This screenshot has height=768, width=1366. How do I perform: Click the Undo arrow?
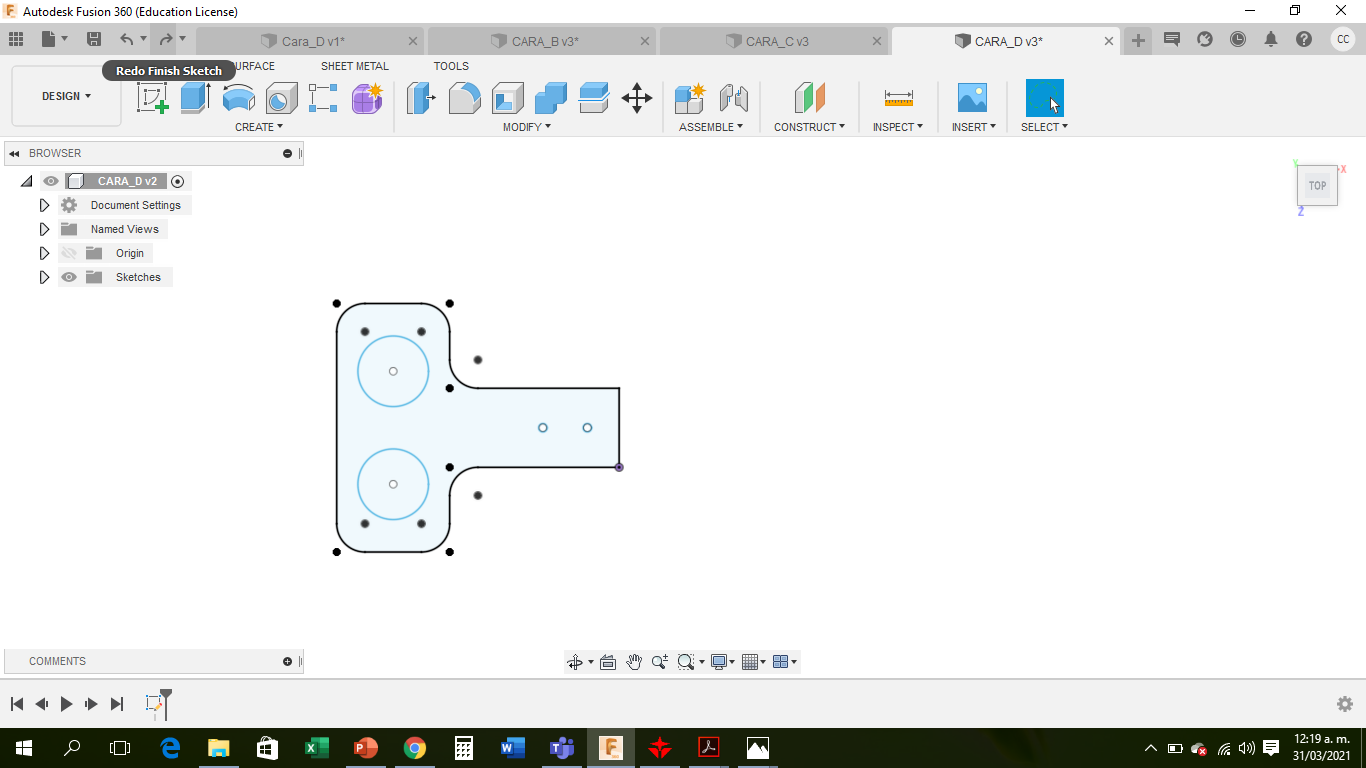(127, 39)
